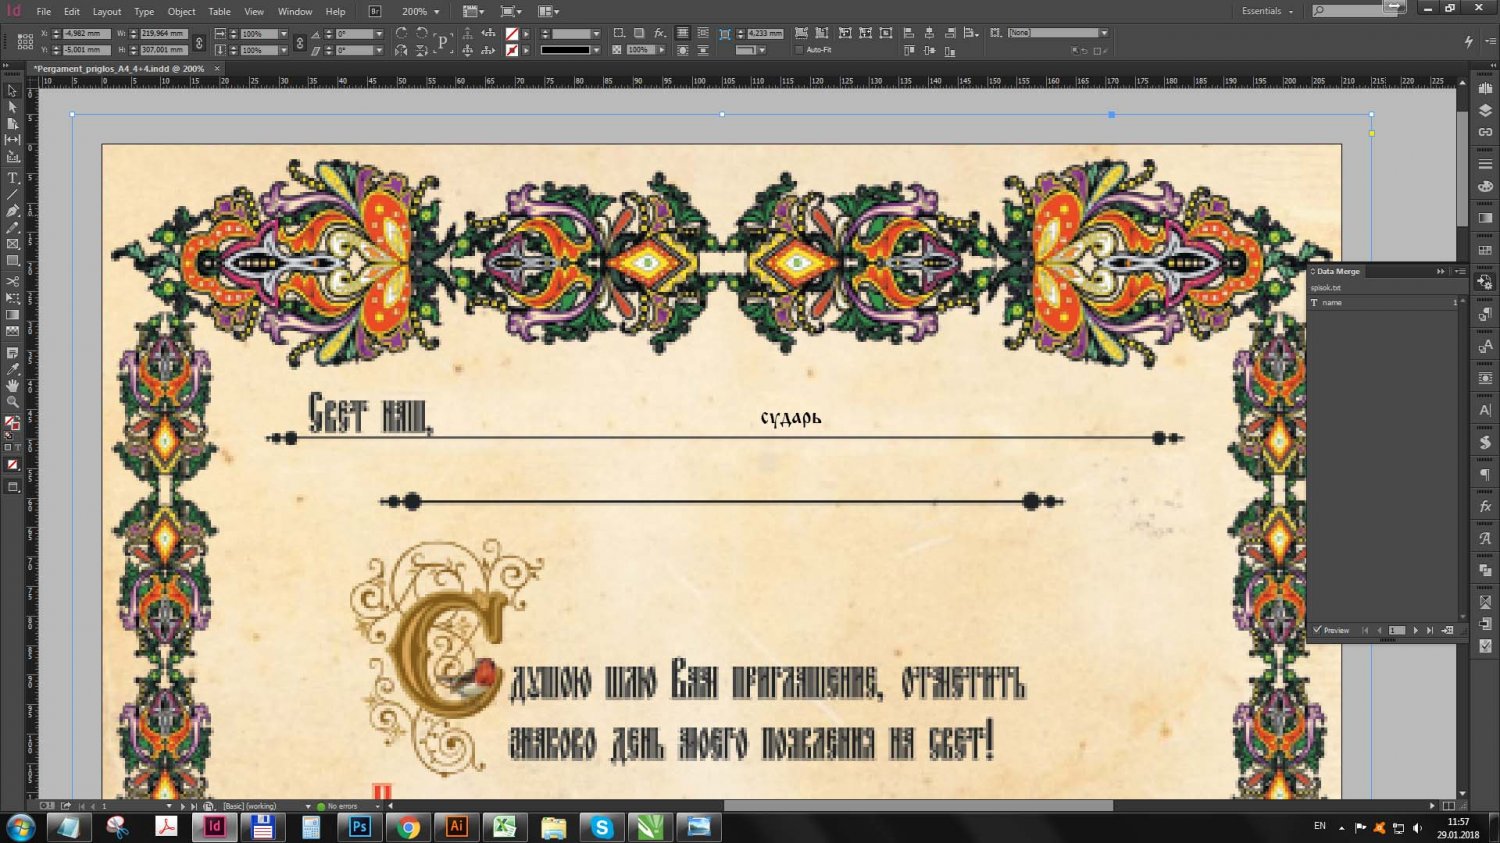Click the Fill Frame Proportionally icon
The image size is (1500, 843).
point(801,33)
